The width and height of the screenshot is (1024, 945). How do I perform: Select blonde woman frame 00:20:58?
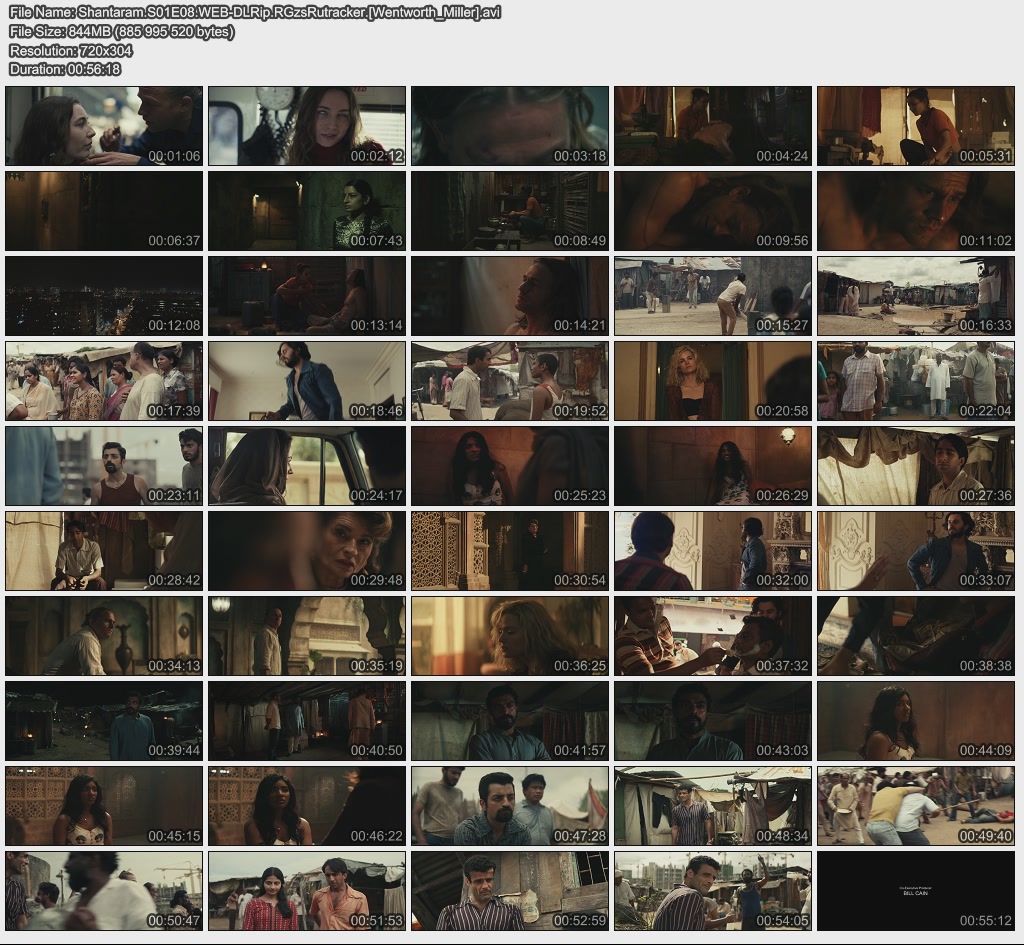712,381
